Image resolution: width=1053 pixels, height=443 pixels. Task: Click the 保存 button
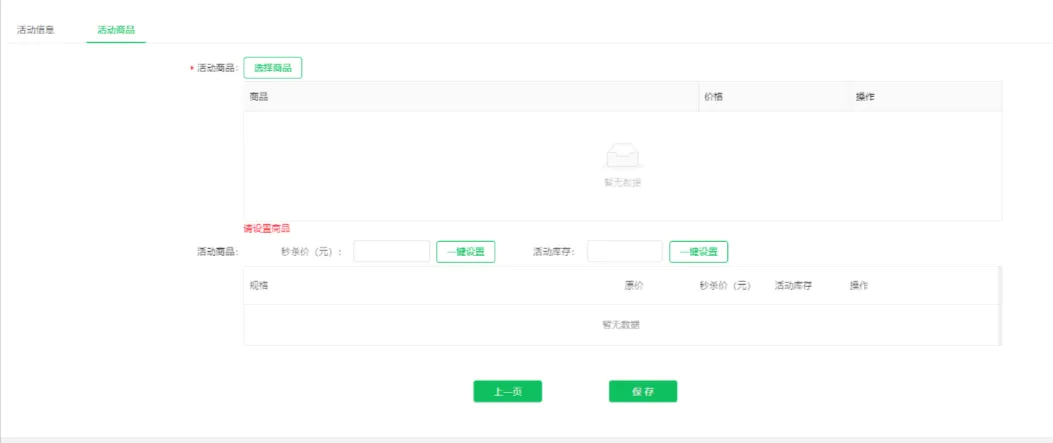tap(643, 391)
